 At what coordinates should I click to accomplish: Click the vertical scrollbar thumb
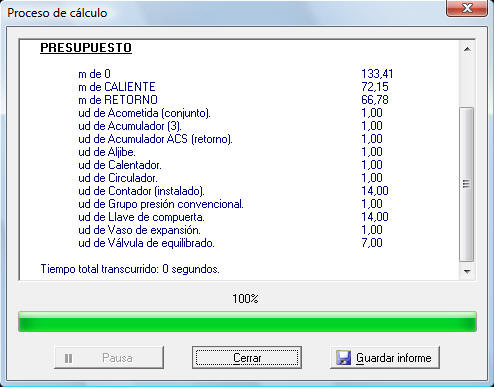[x=467, y=184]
